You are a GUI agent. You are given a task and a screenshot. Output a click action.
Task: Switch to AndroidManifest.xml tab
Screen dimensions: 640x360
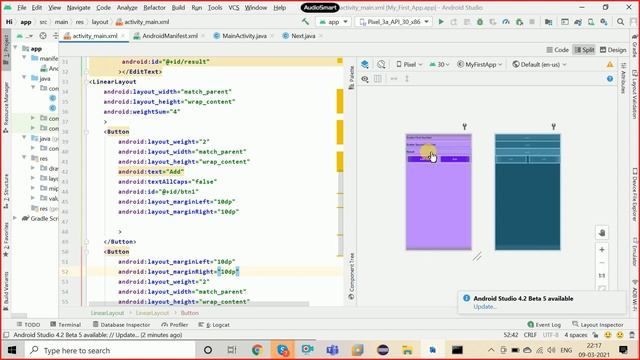[x=169, y=36]
